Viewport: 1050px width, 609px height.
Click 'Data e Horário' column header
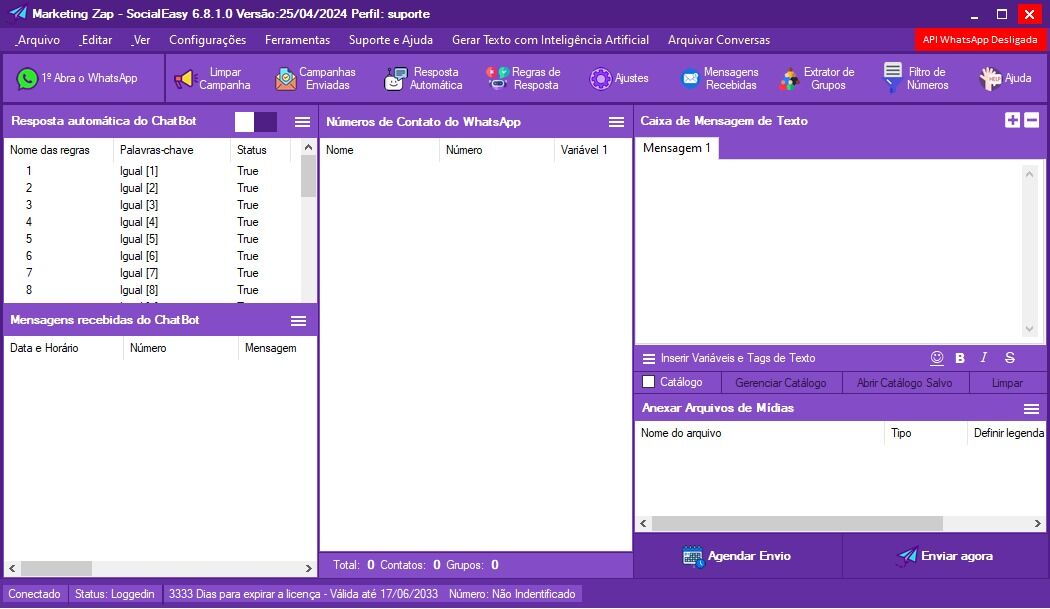(64, 348)
